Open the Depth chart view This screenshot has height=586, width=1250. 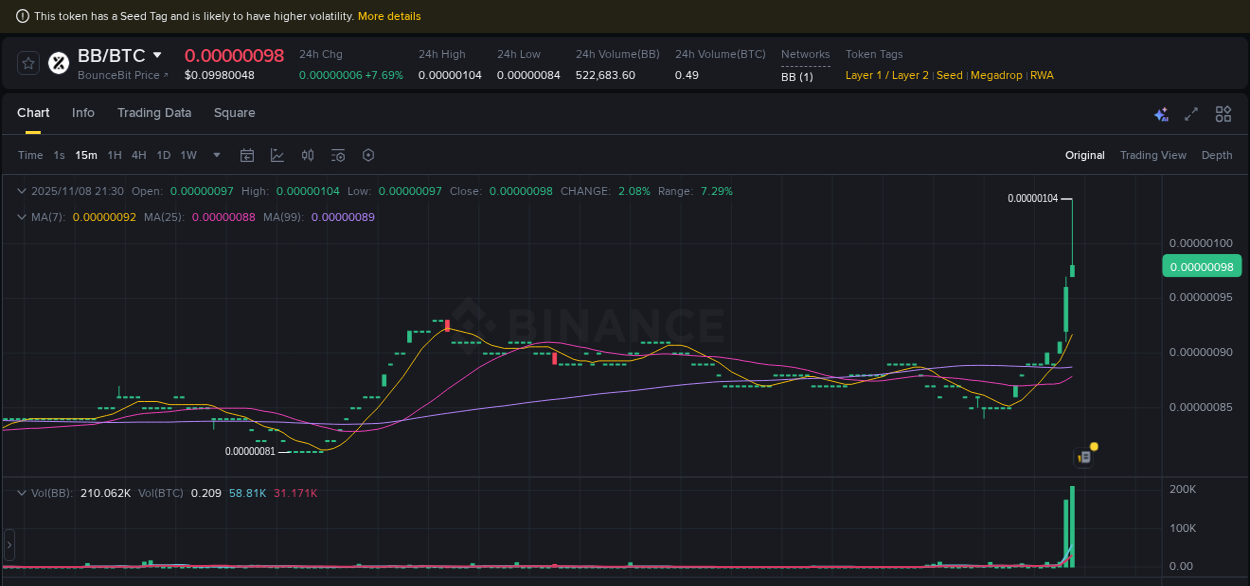[x=1217, y=155]
